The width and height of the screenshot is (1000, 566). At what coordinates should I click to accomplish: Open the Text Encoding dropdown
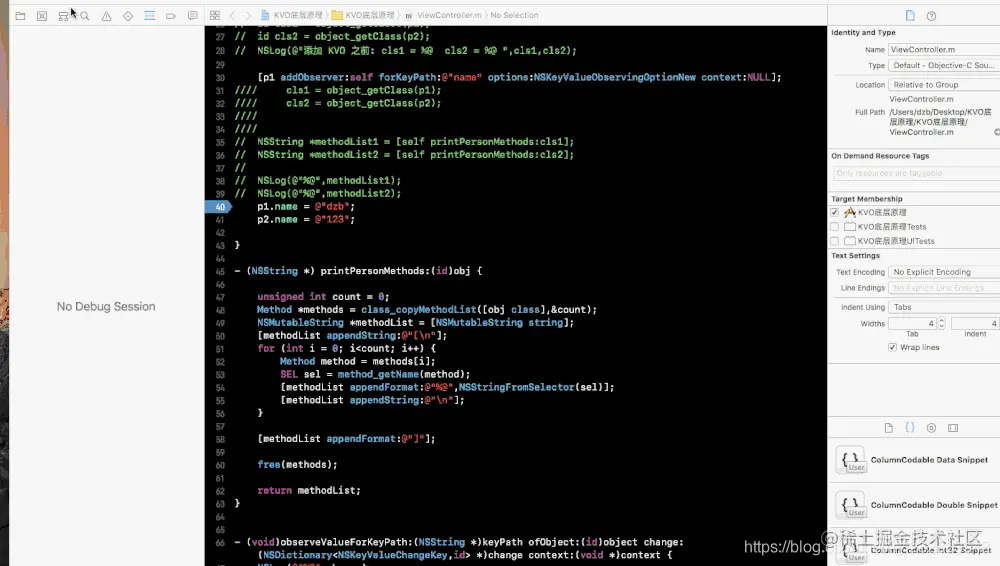(944, 272)
